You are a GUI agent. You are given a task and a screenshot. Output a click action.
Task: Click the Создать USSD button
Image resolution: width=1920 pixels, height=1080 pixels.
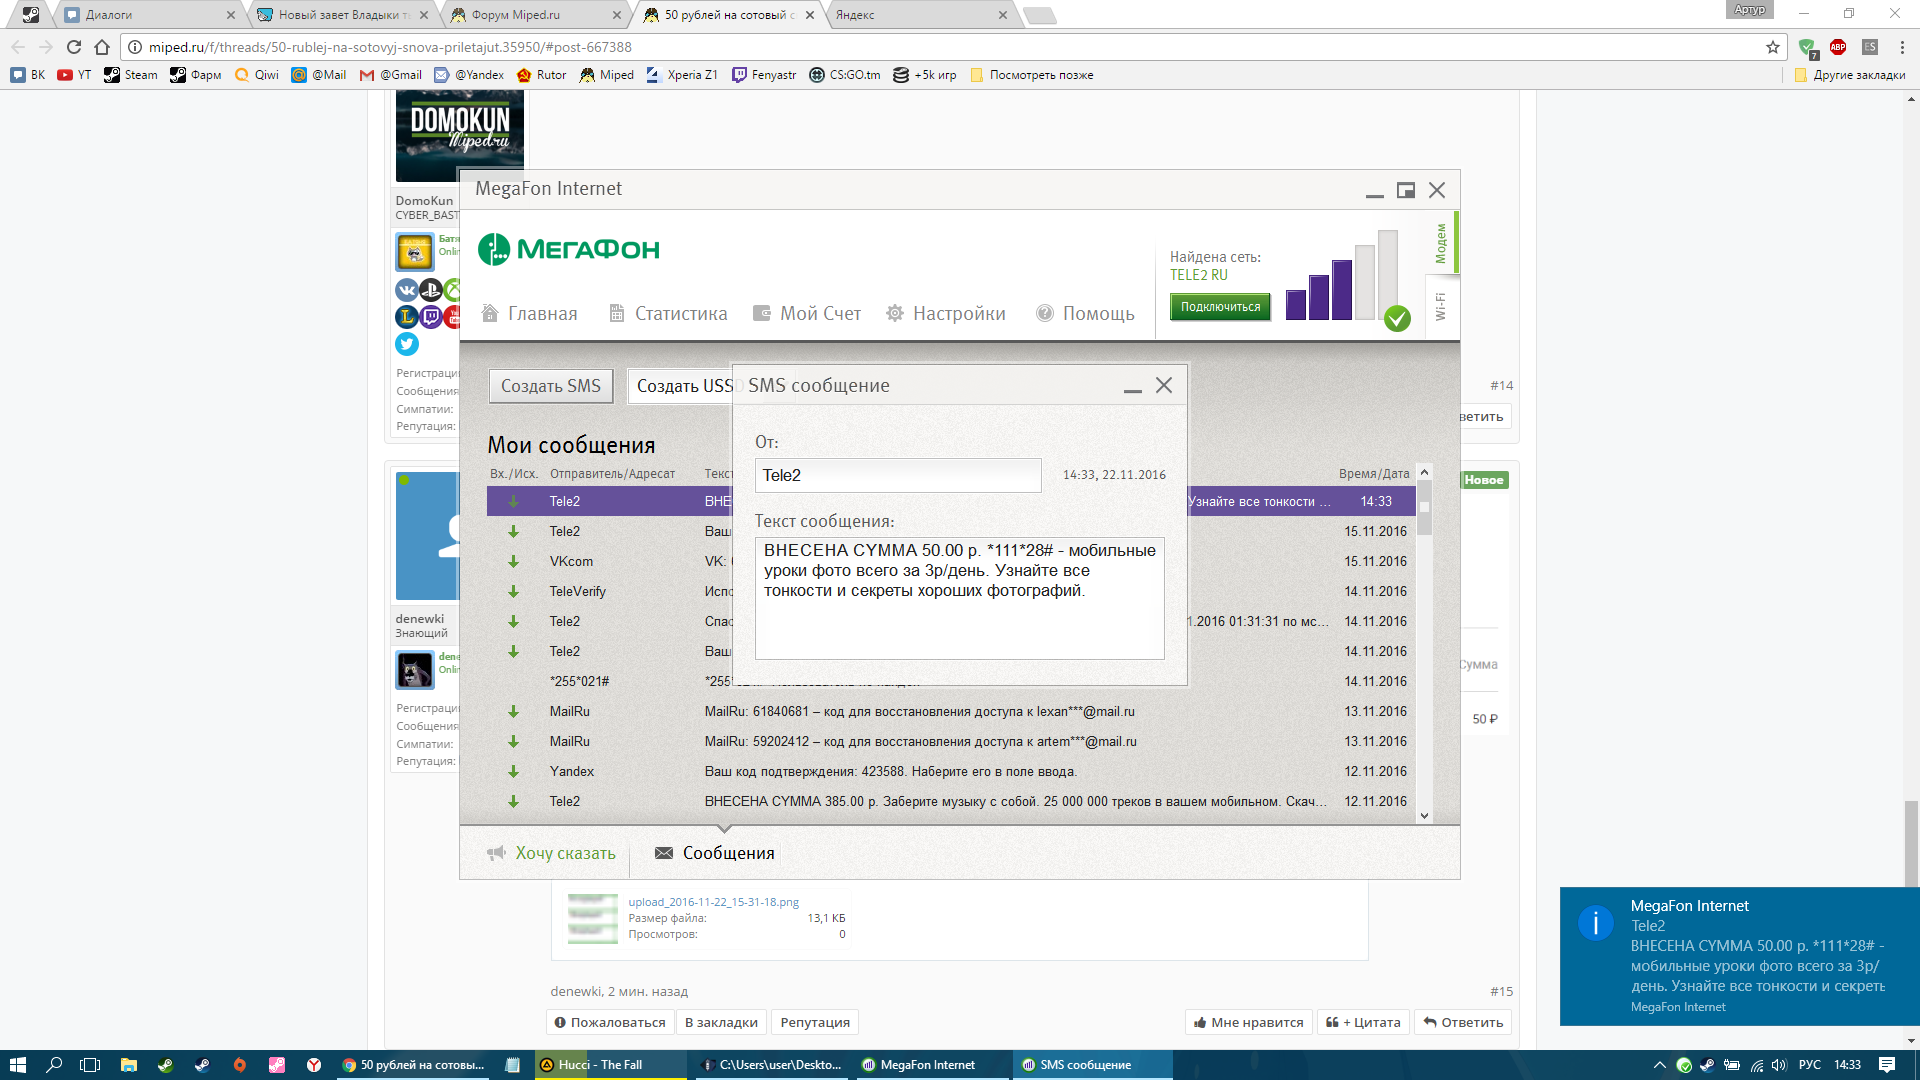point(682,386)
